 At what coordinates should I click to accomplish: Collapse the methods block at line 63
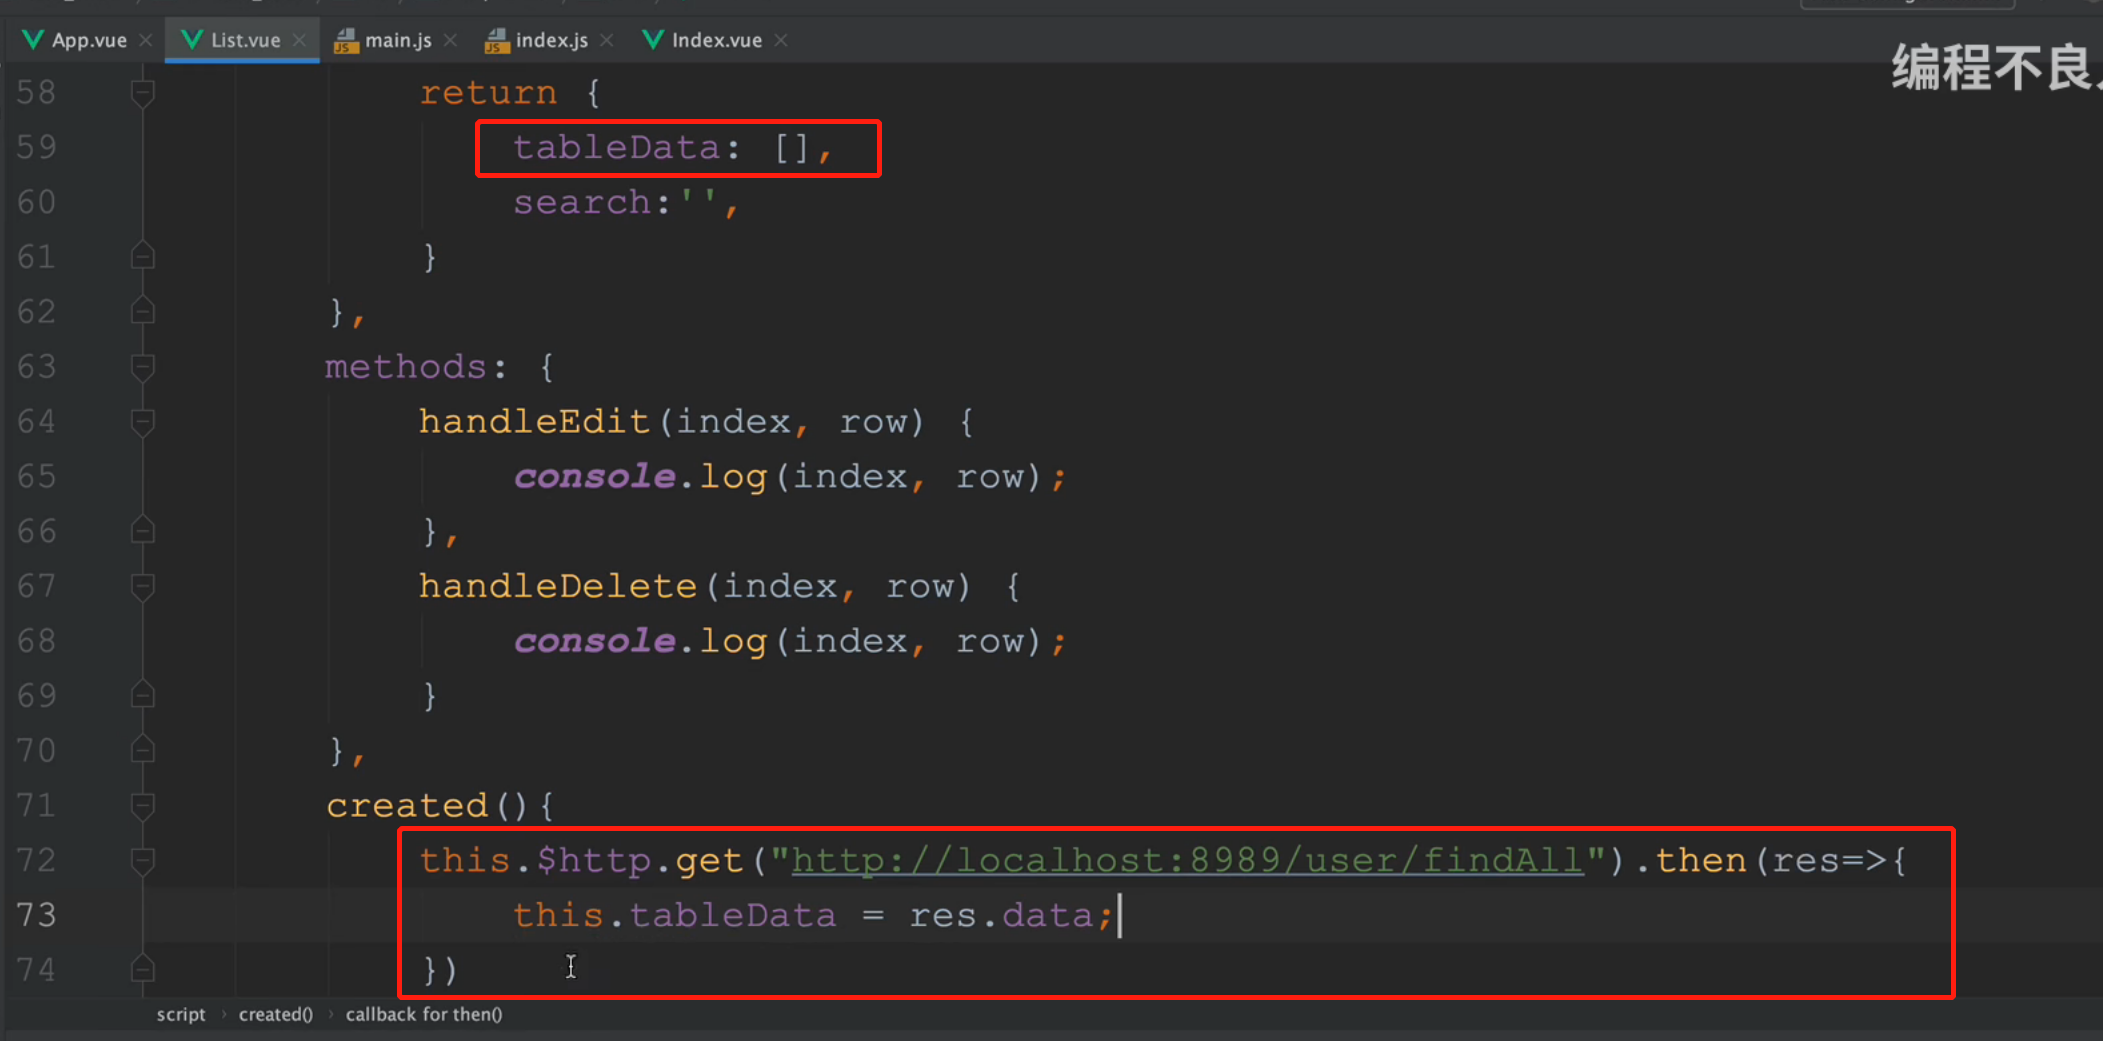[x=143, y=367]
